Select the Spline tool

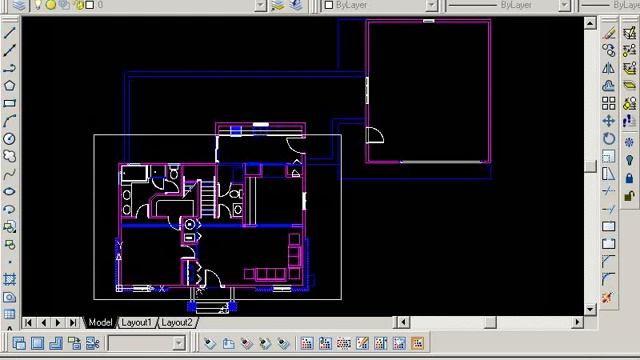click(x=9, y=174)
